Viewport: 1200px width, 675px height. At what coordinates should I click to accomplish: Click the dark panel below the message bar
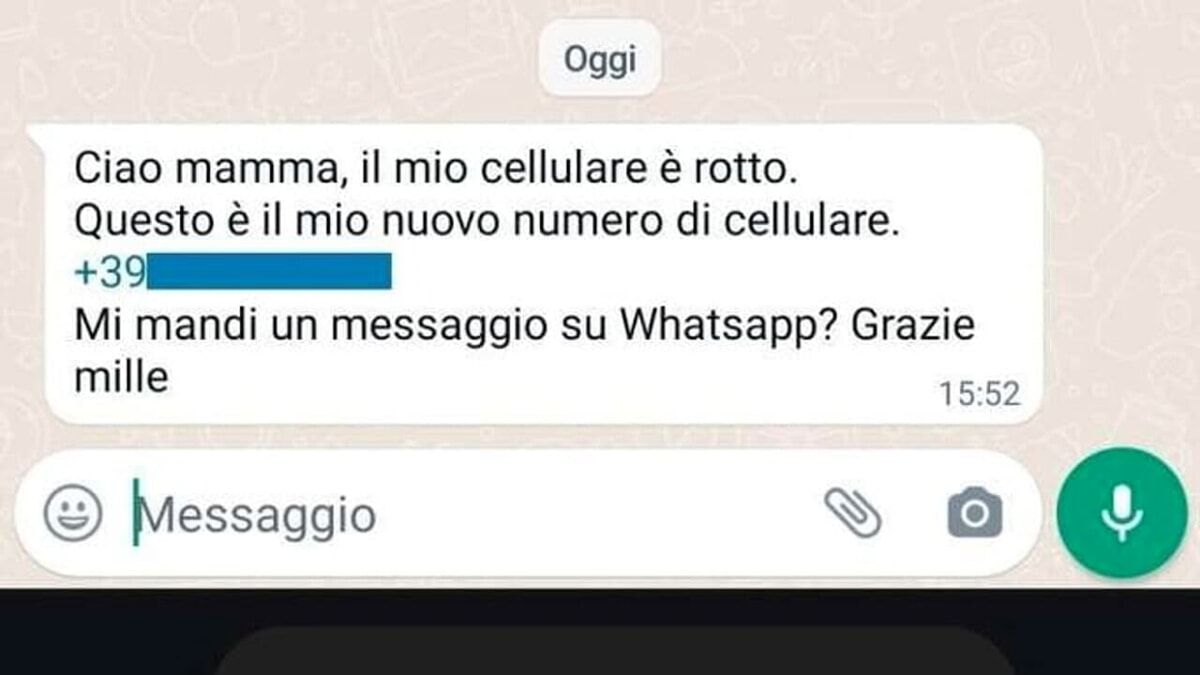(600, 632)
